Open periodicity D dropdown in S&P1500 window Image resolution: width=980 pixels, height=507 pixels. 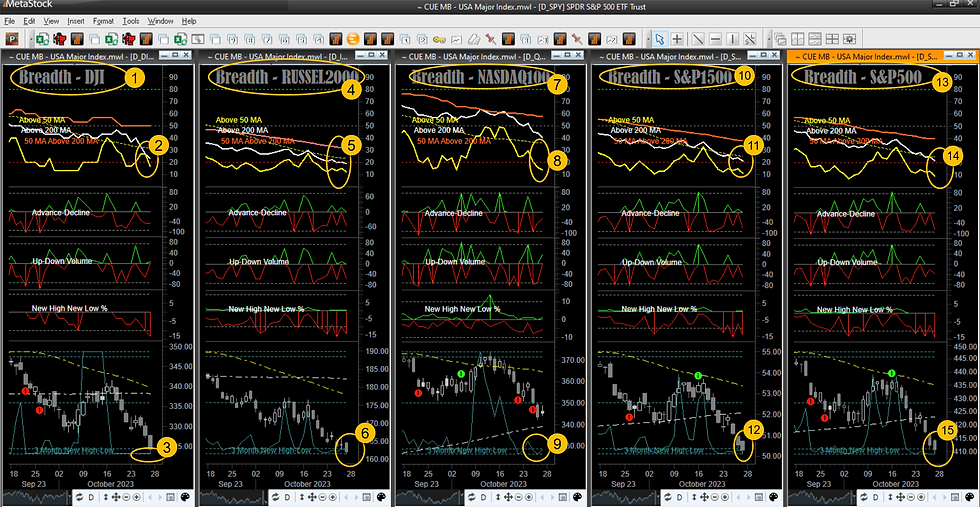679,497
